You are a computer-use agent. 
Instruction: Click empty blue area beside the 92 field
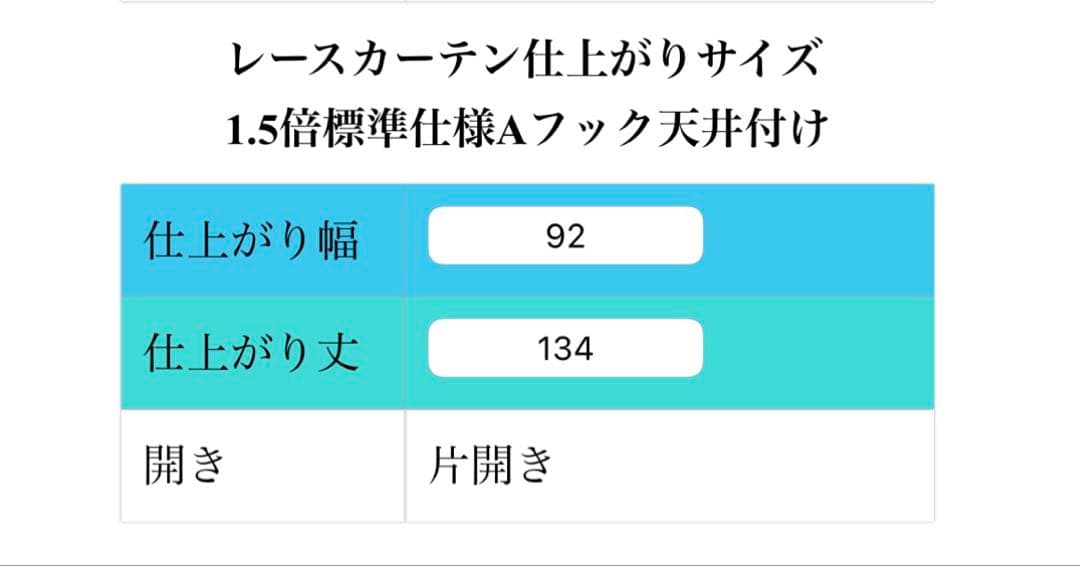818,240
